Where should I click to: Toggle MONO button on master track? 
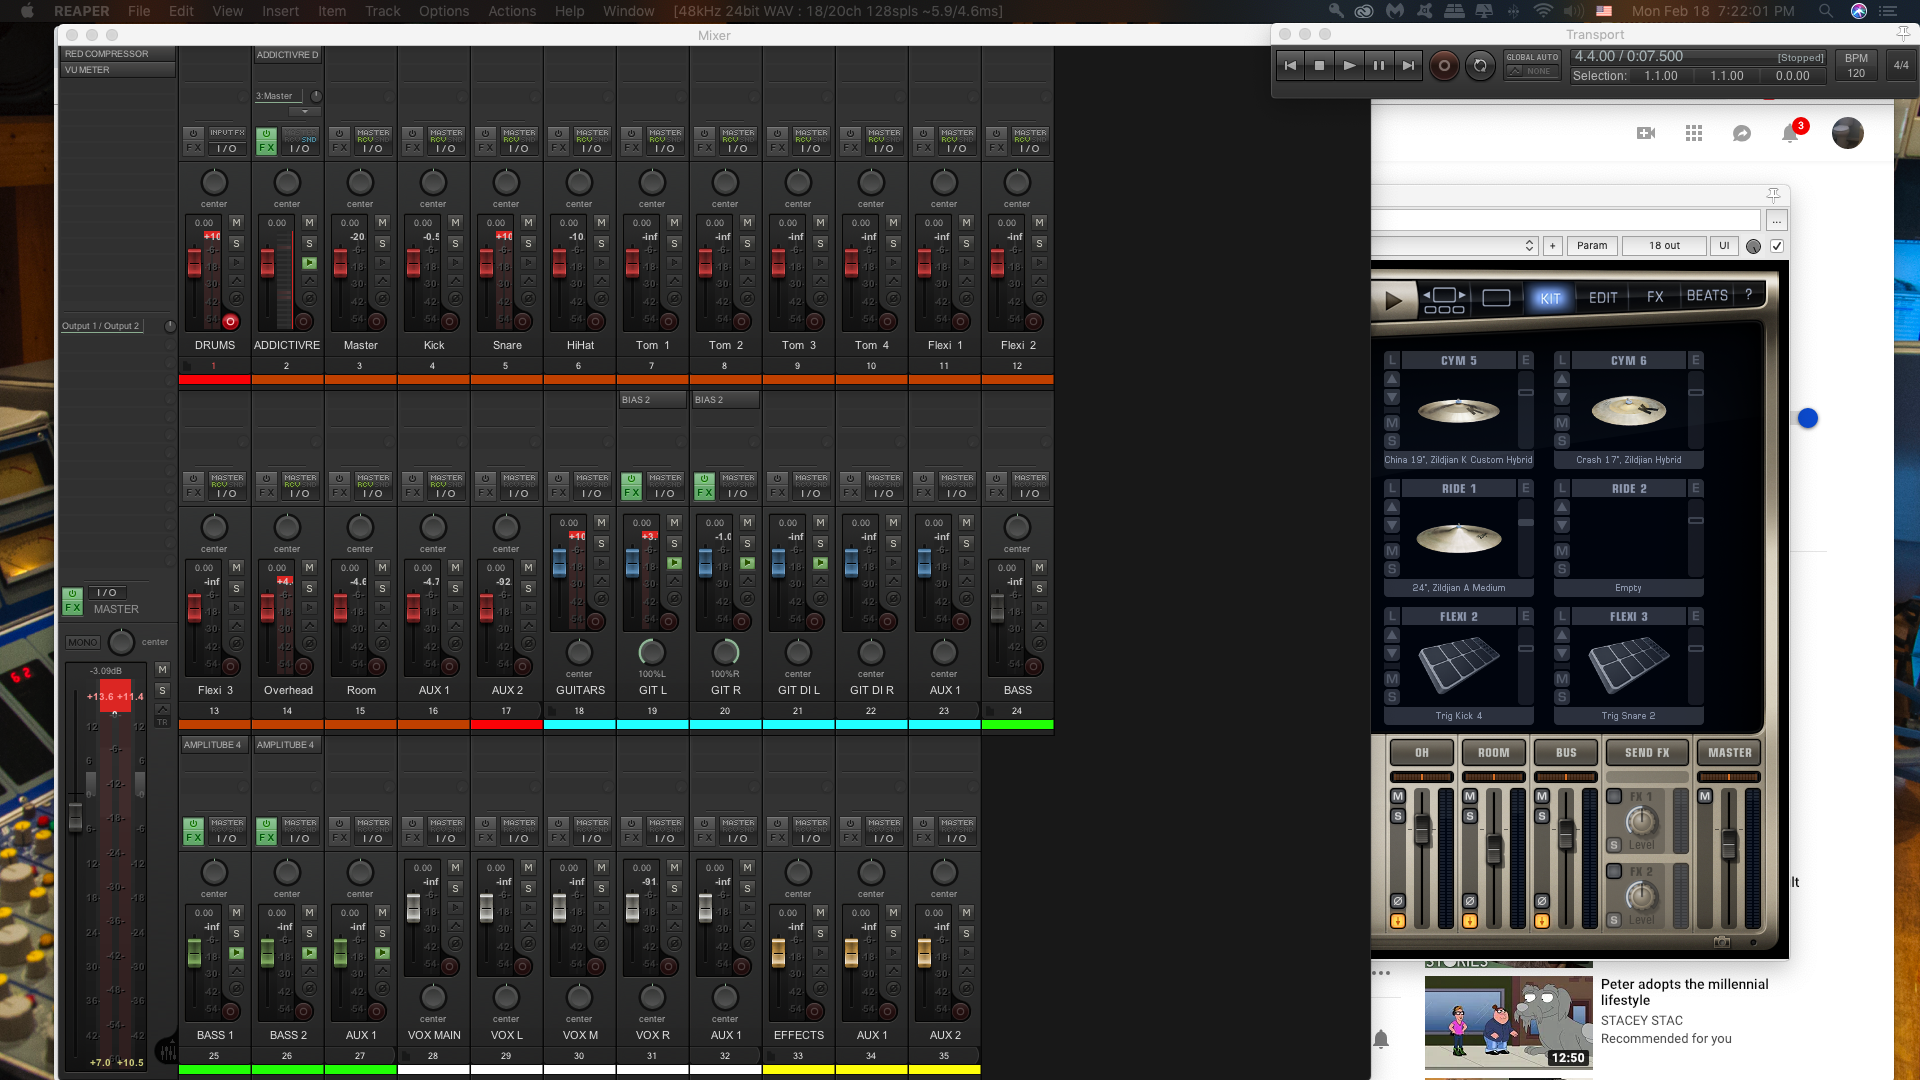click(x=83, y=642)
